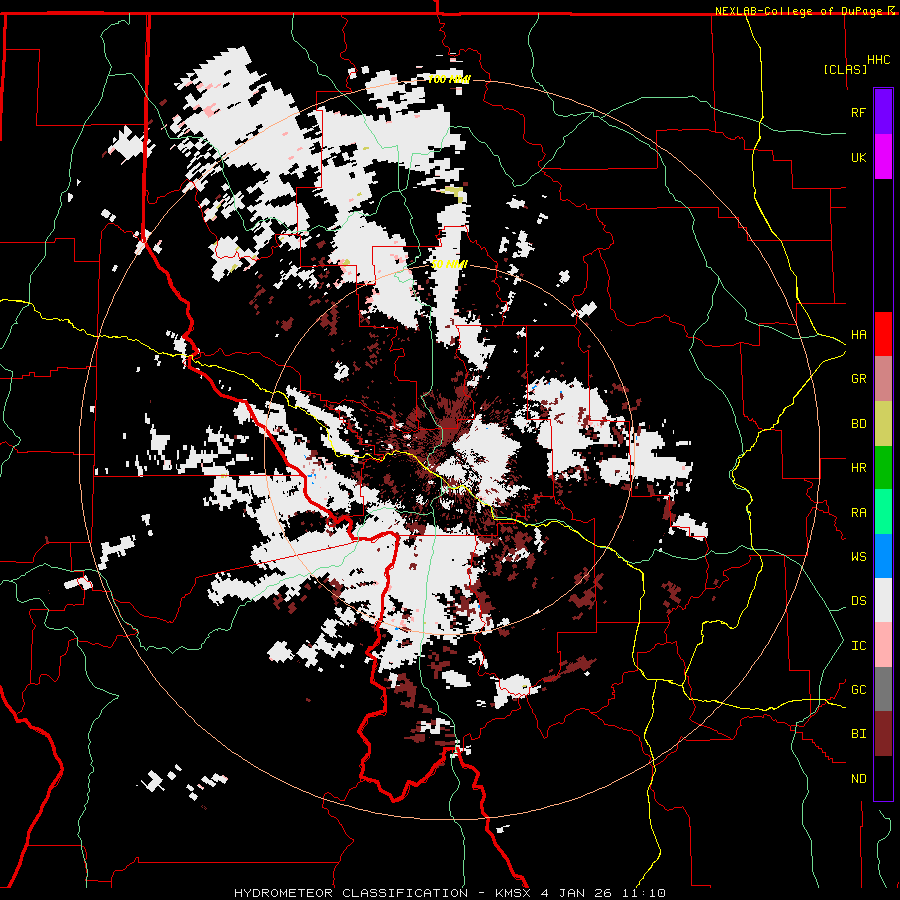This screenshot has height=900, width=900.
Task: Select the BD yellow legend color block
Action: [x=883, y=424]
